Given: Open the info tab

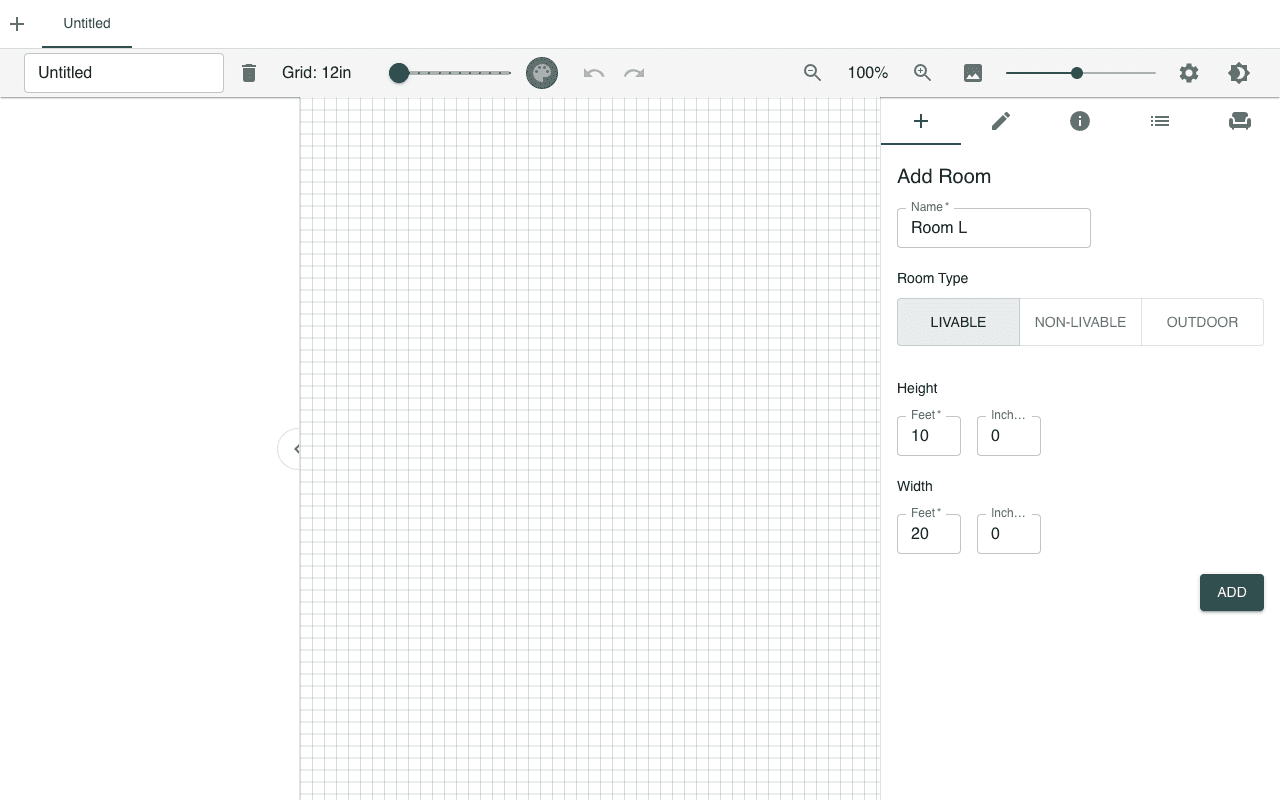Looking at the screenshot, I should [1080, 121].
